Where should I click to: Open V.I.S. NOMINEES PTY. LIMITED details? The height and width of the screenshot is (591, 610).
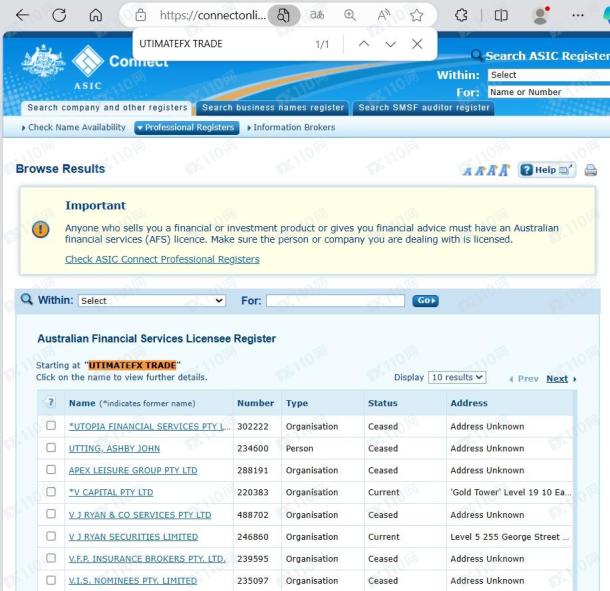coord(133,580)
